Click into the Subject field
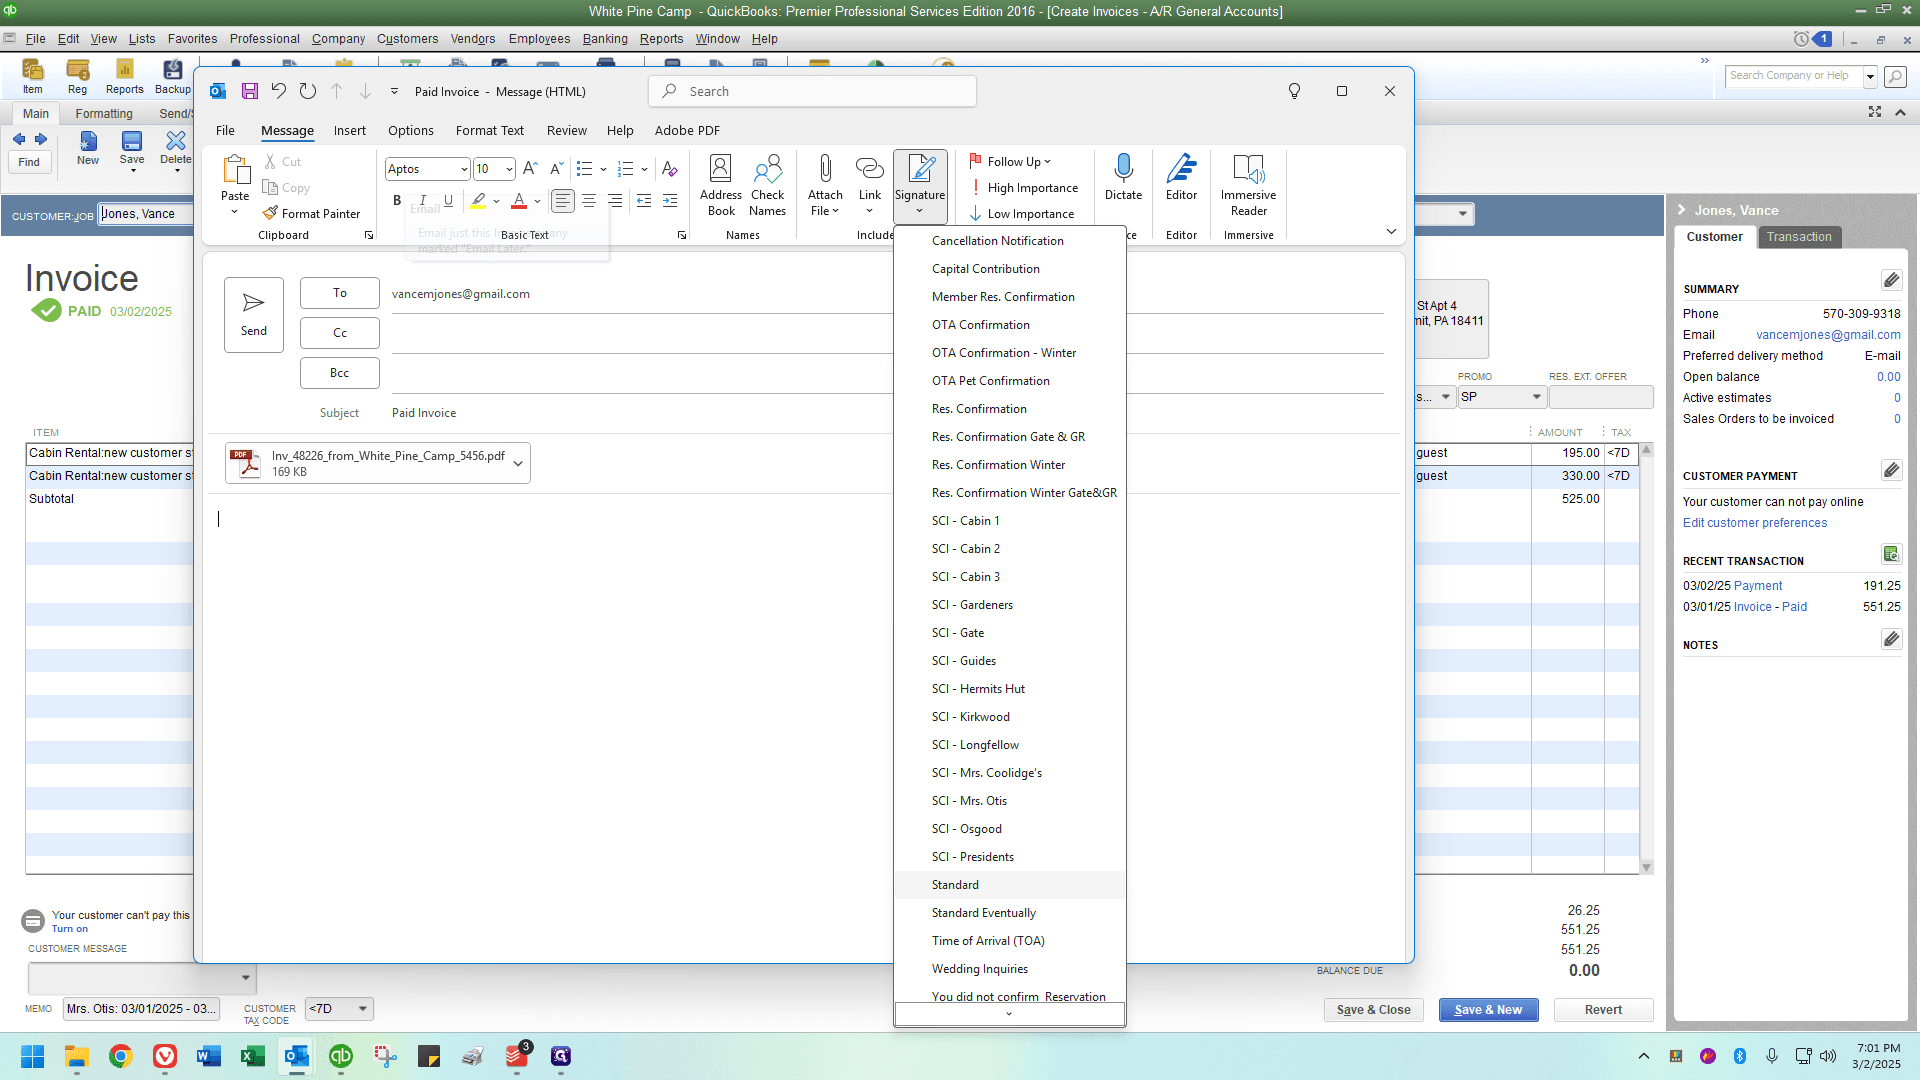 (x=886, y=413)
